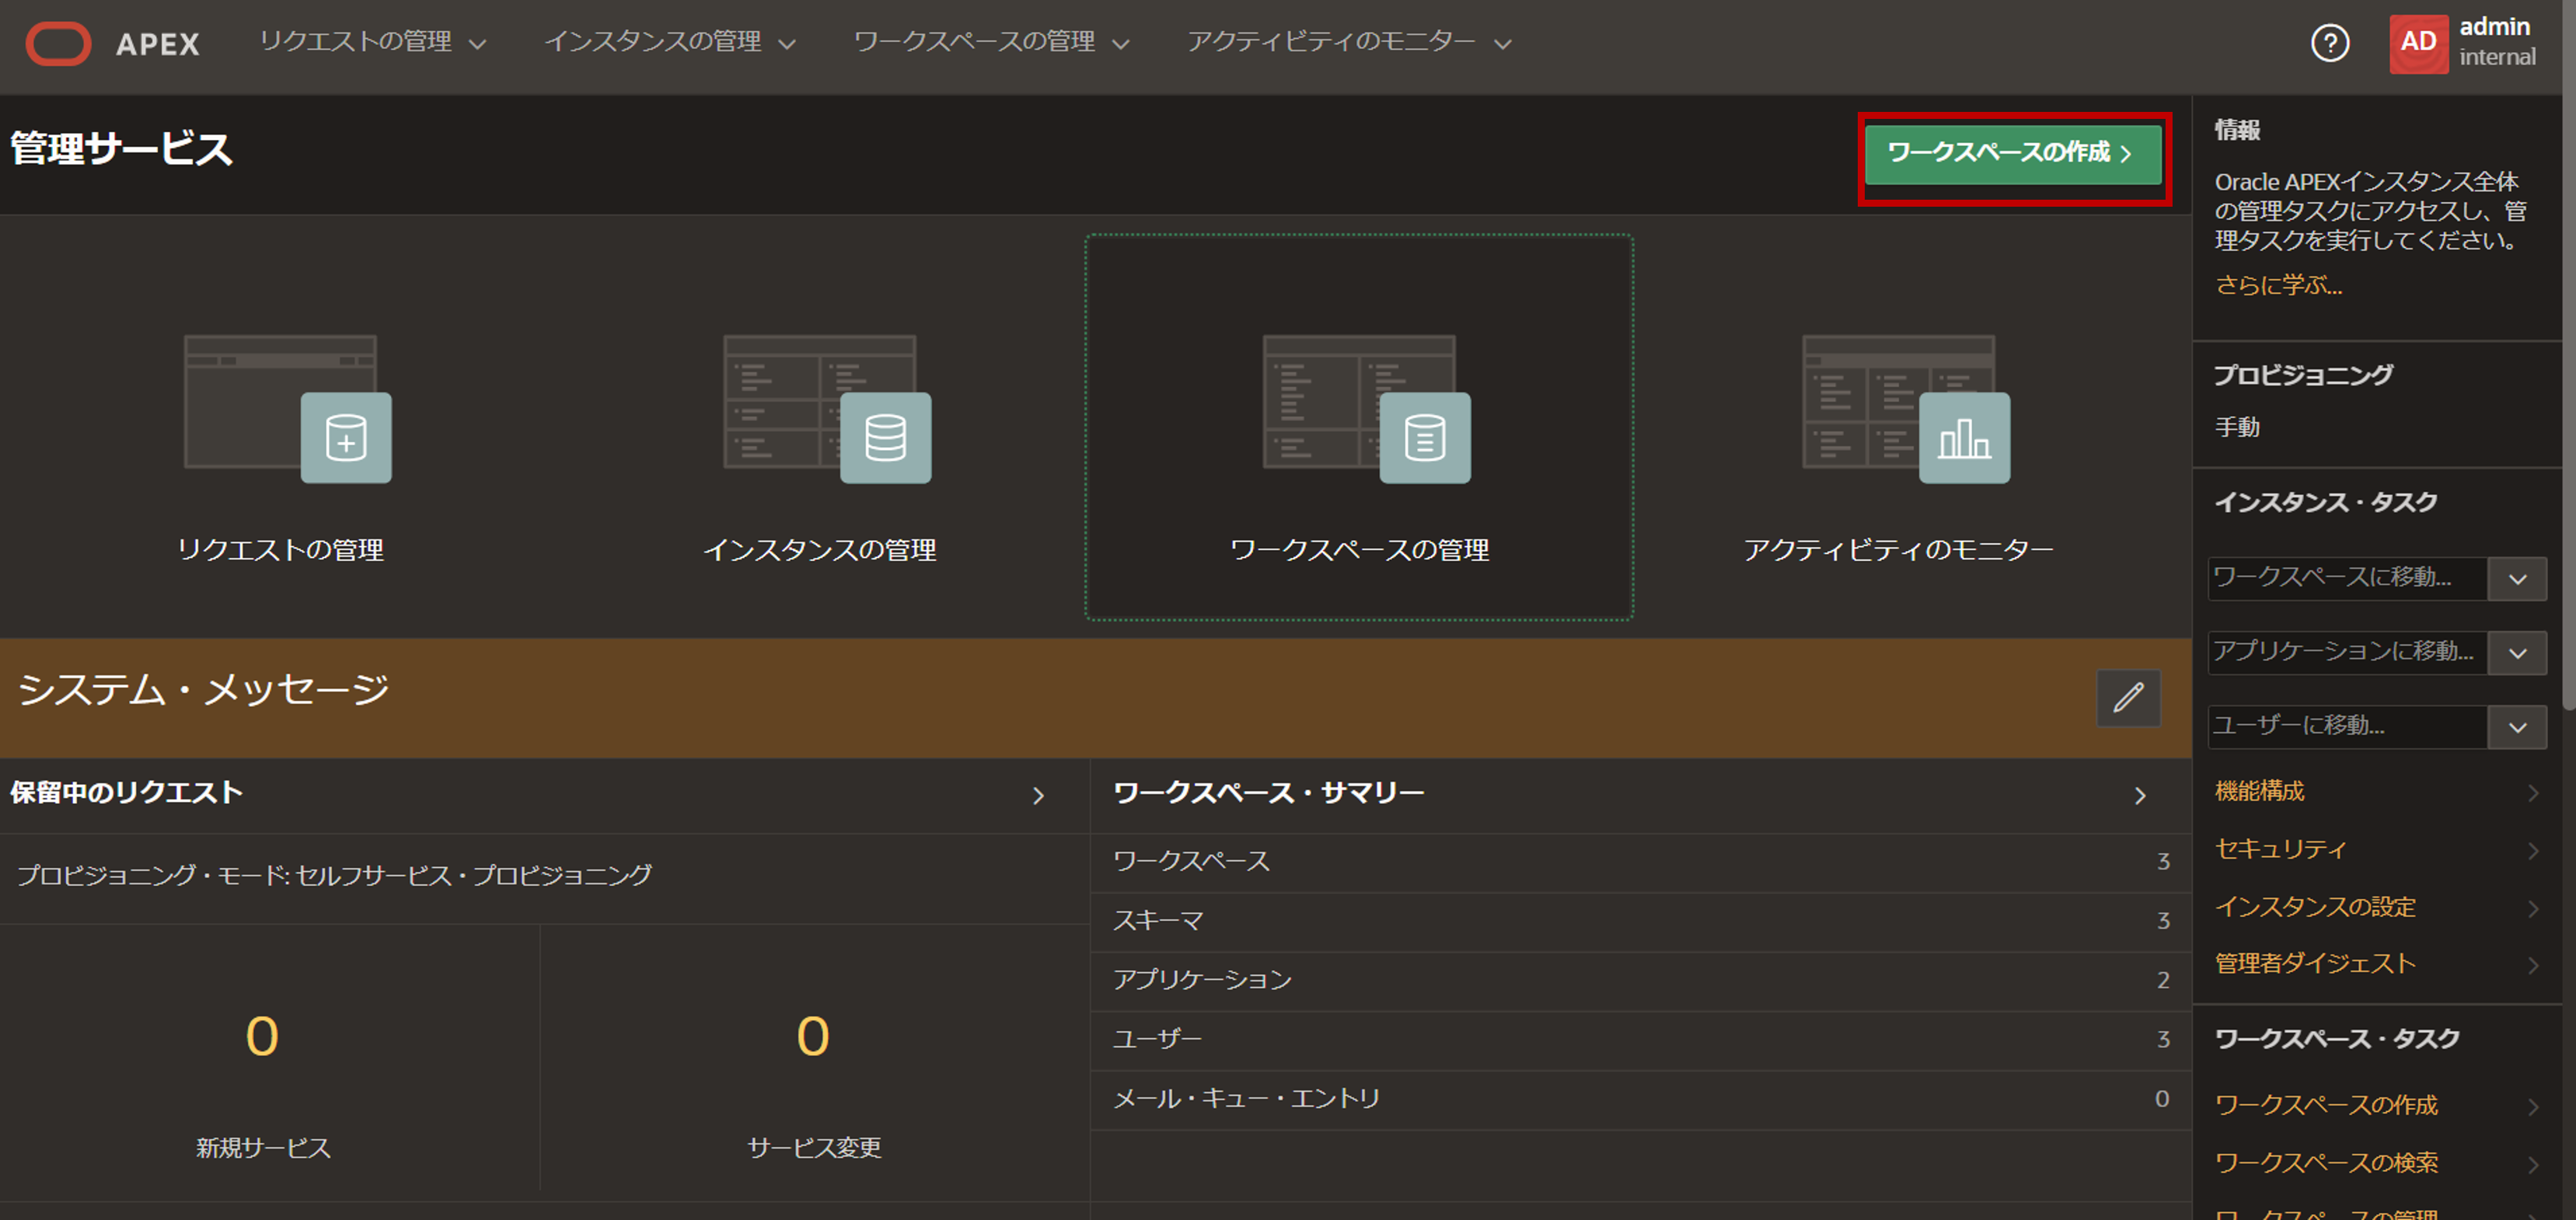
Task: Open the さらに学ぶ link
Action: click(x=2278, y=286)
